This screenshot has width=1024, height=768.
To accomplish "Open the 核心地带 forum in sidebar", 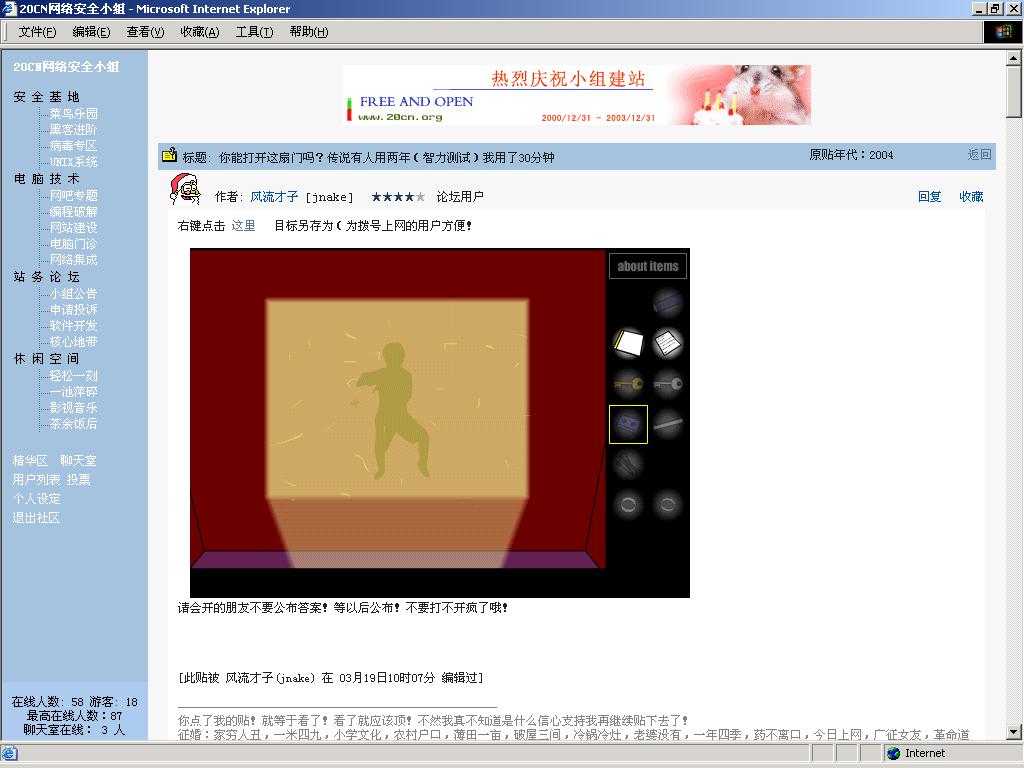I will pos(74,342).
